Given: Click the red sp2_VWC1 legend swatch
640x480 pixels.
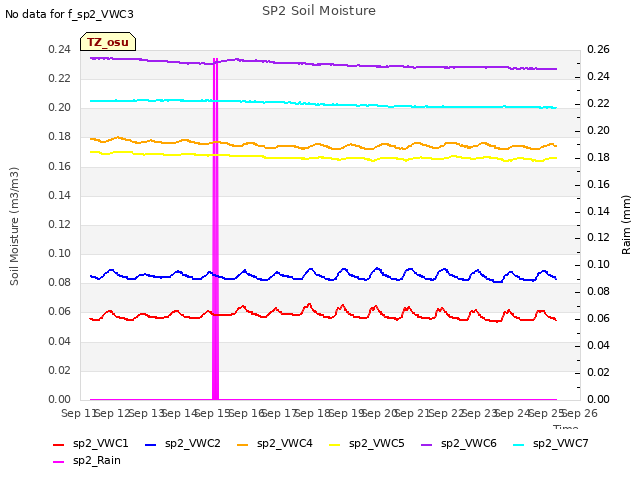Looking at the screenshot, I should coord(58,444).
